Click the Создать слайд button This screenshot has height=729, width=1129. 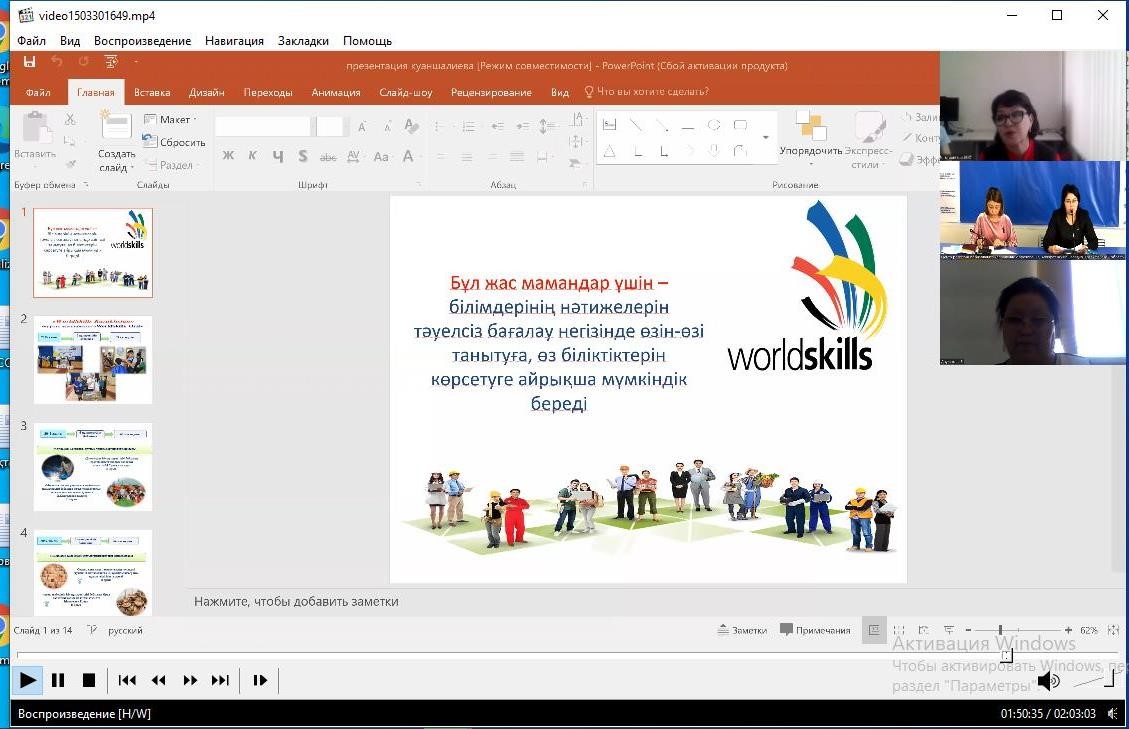116,141
